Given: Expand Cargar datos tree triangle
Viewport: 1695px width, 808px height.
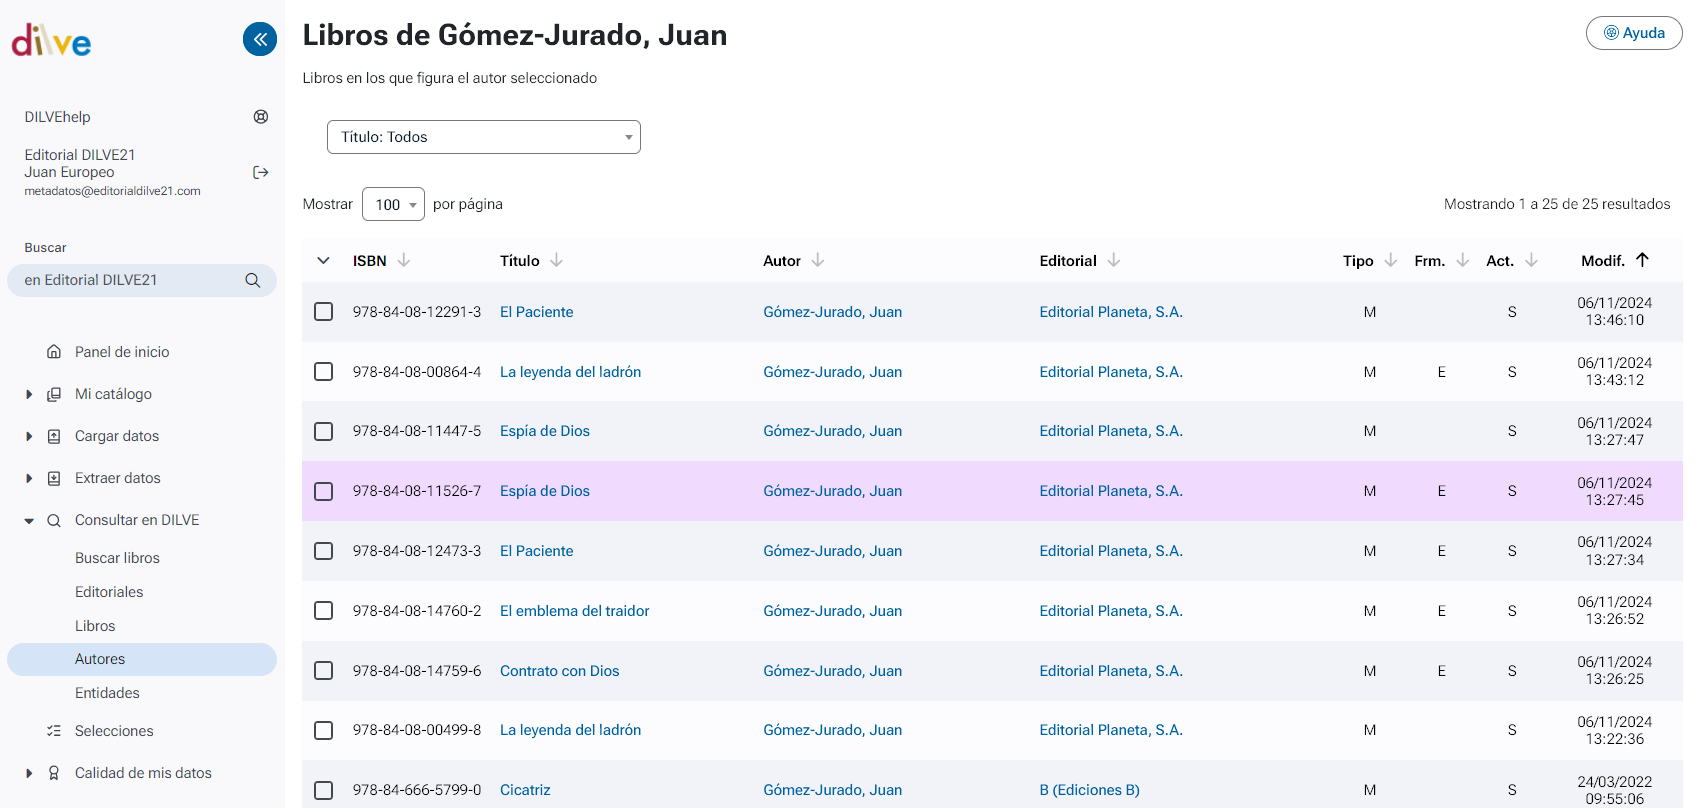Looking at the screenshot, I should click(29, 436).
